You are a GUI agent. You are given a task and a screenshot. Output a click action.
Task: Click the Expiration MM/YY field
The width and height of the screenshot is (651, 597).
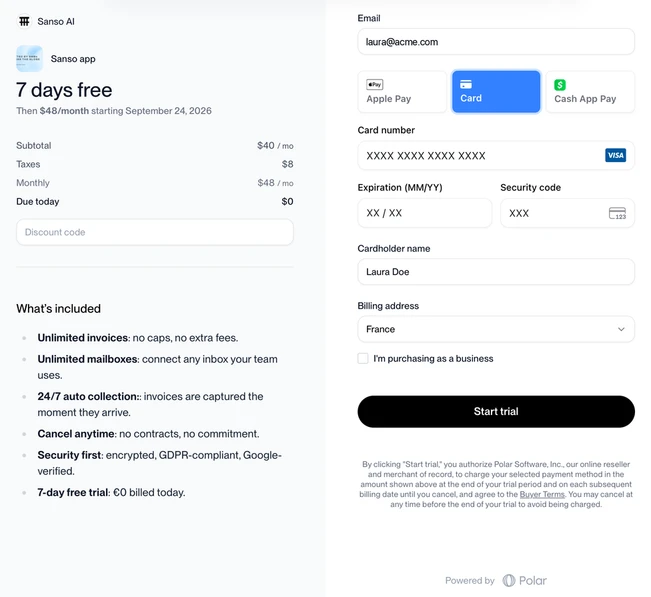425,213
